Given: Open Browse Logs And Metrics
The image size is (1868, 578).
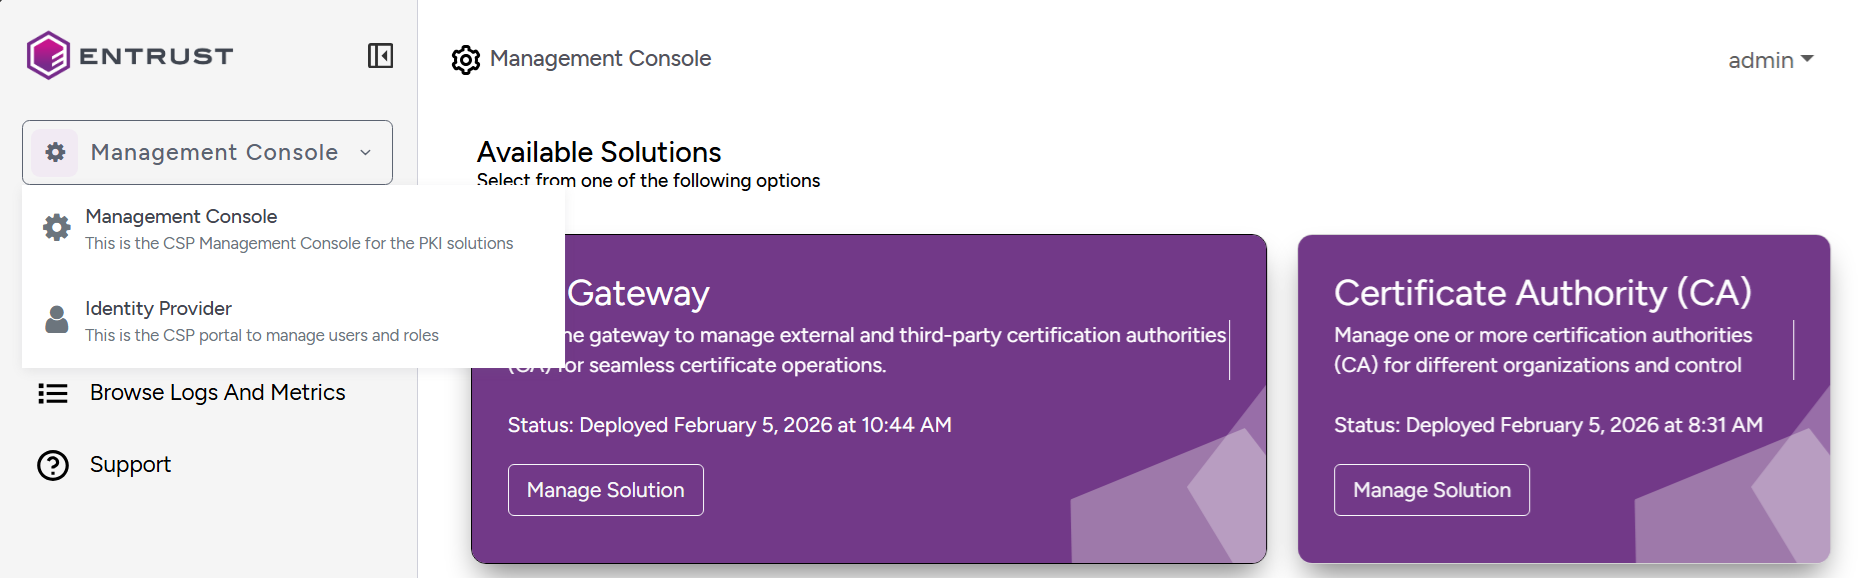Looking at the screenshot, I should [x=217, y=393].
